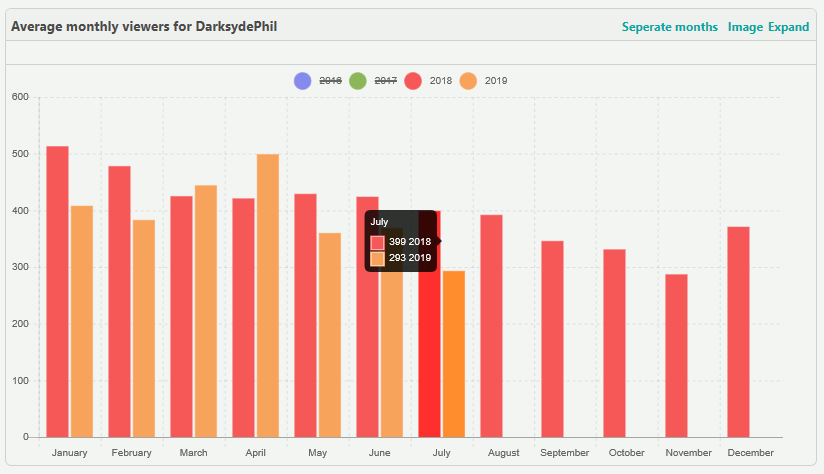Click the September axis label
The height and width of the screenshot is (474, 824).
(x=565, y=452)
